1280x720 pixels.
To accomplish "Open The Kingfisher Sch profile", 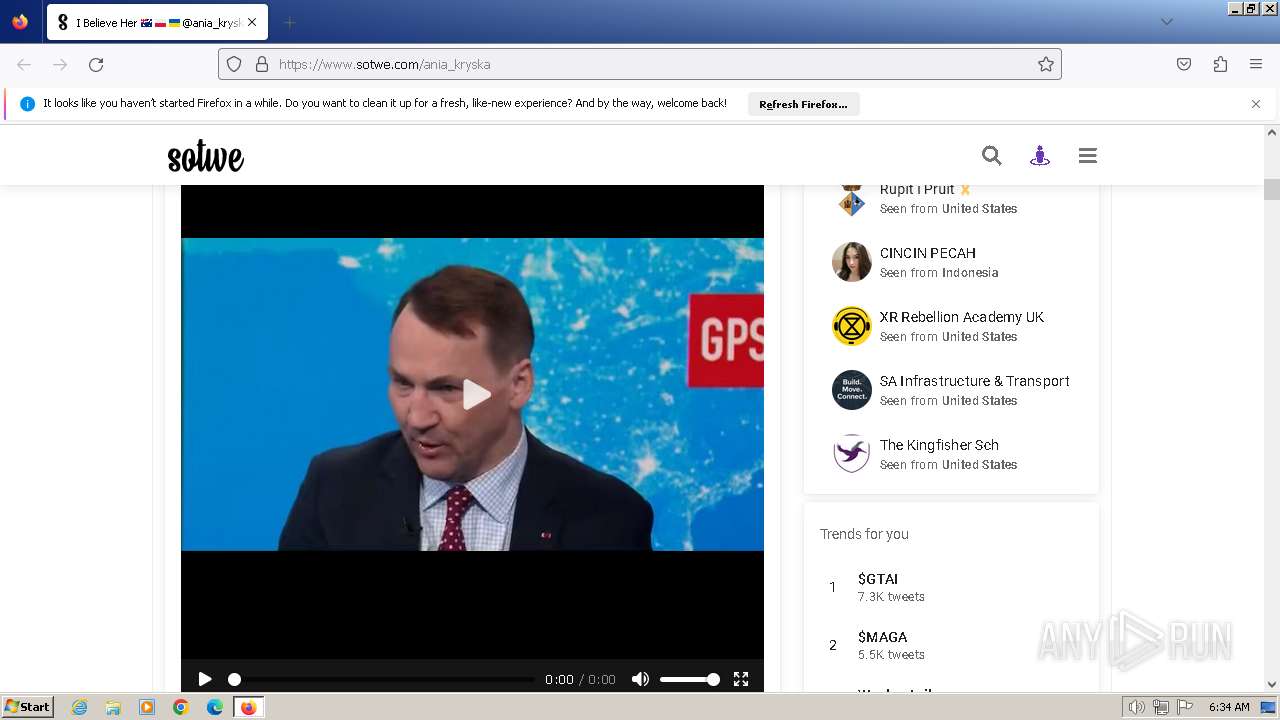I will [x=939, y=445].
